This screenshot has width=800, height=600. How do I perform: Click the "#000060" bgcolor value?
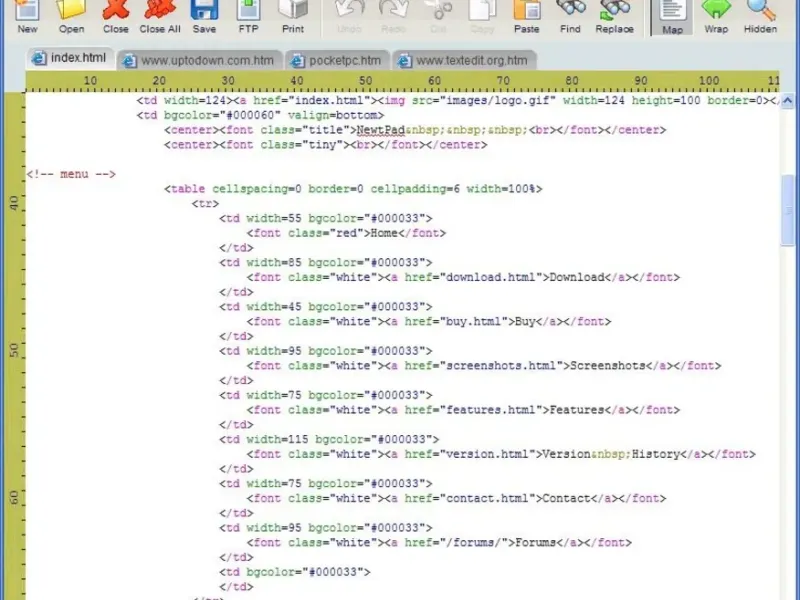click(250, 115)
